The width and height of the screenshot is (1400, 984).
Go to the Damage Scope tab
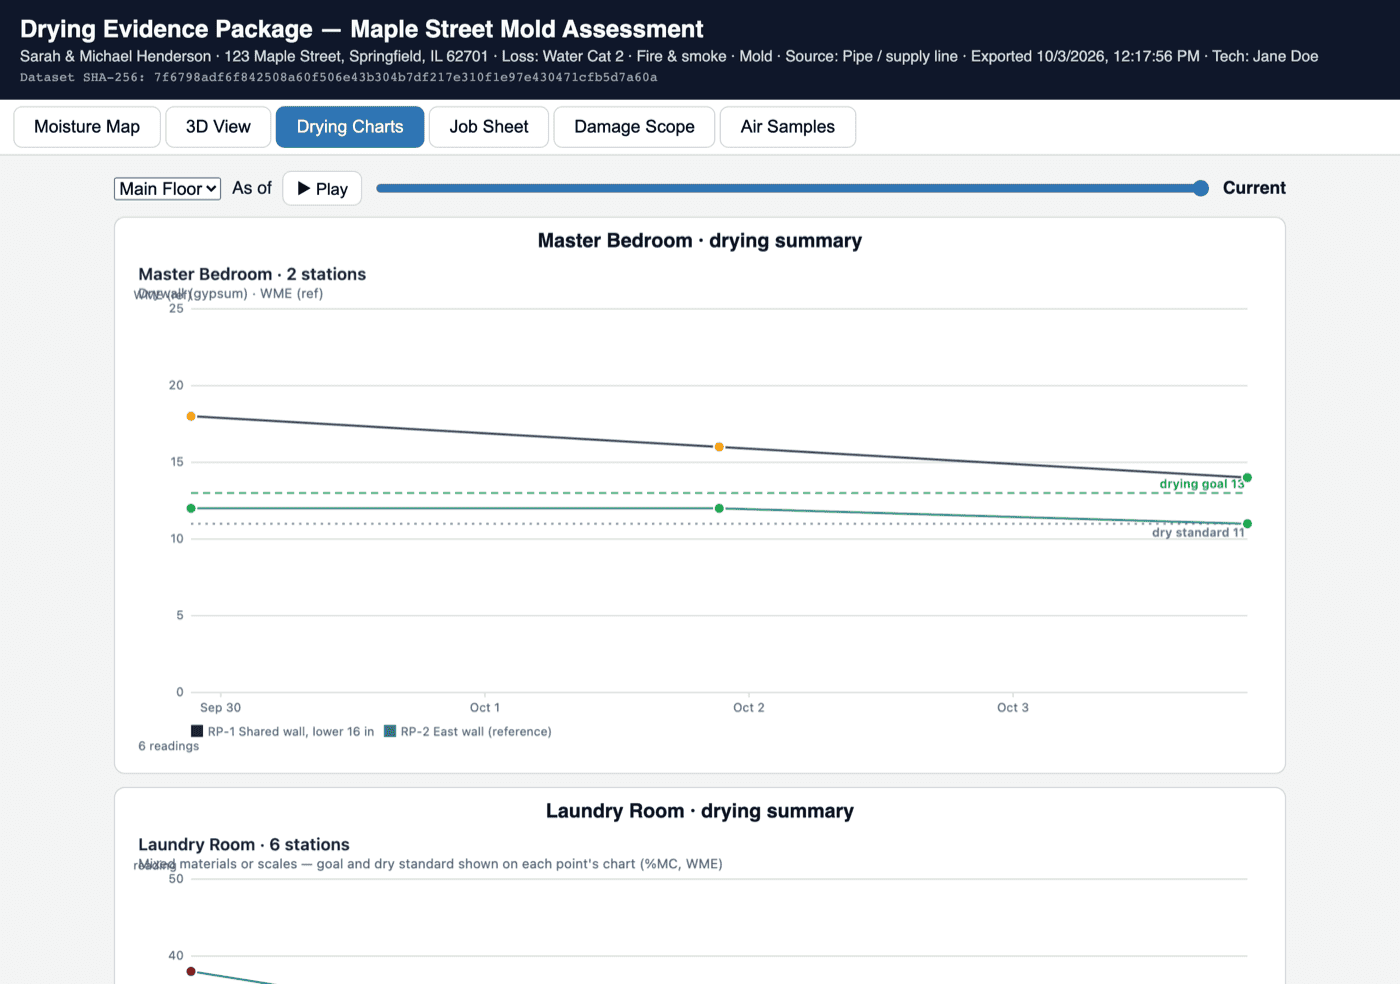click(x=634, y=127)
